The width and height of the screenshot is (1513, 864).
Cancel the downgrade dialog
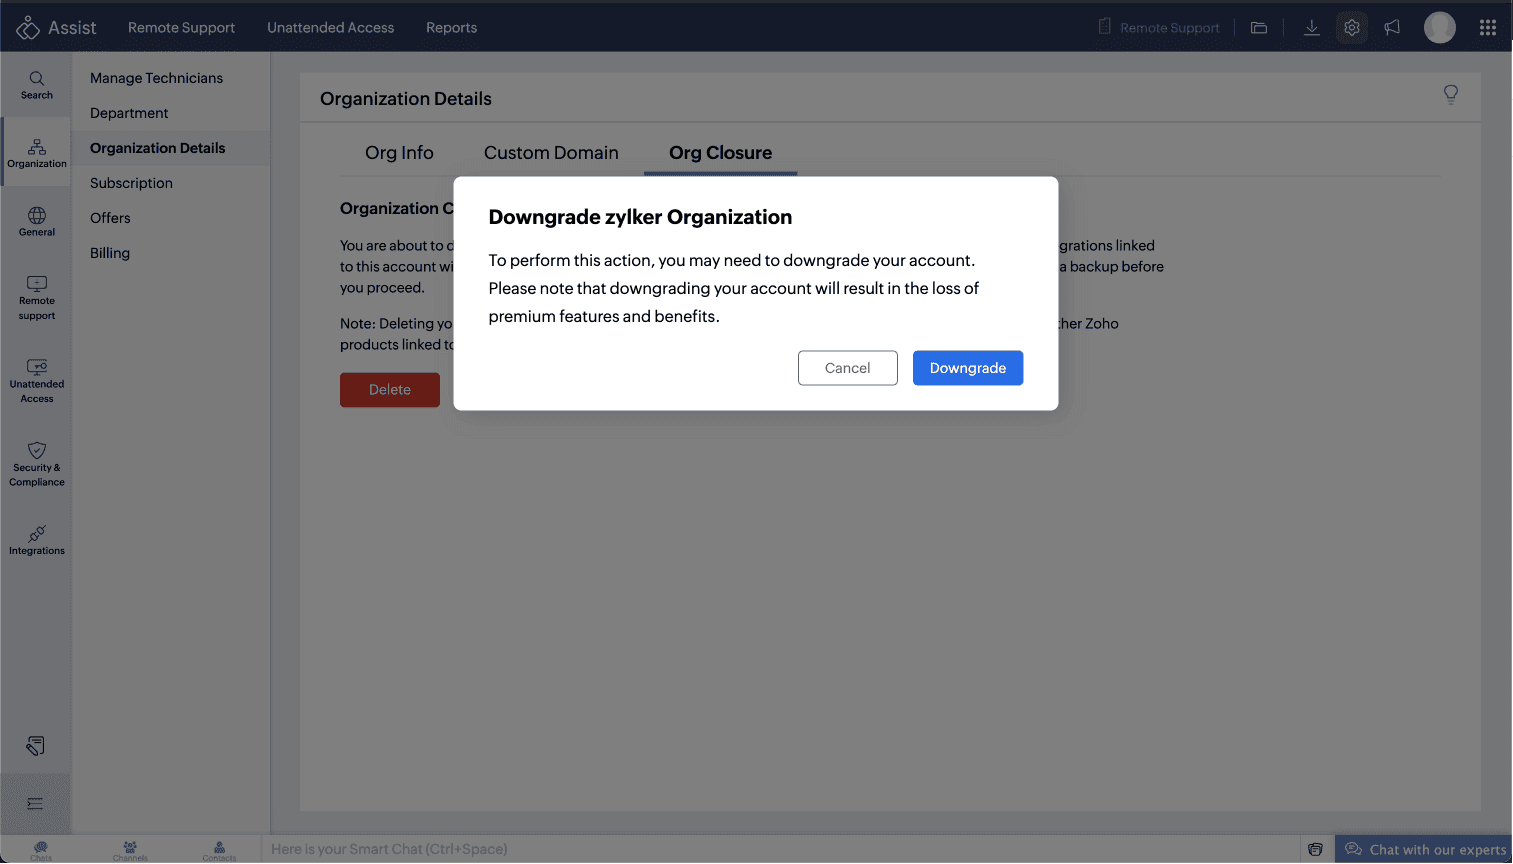coord(847,368)
